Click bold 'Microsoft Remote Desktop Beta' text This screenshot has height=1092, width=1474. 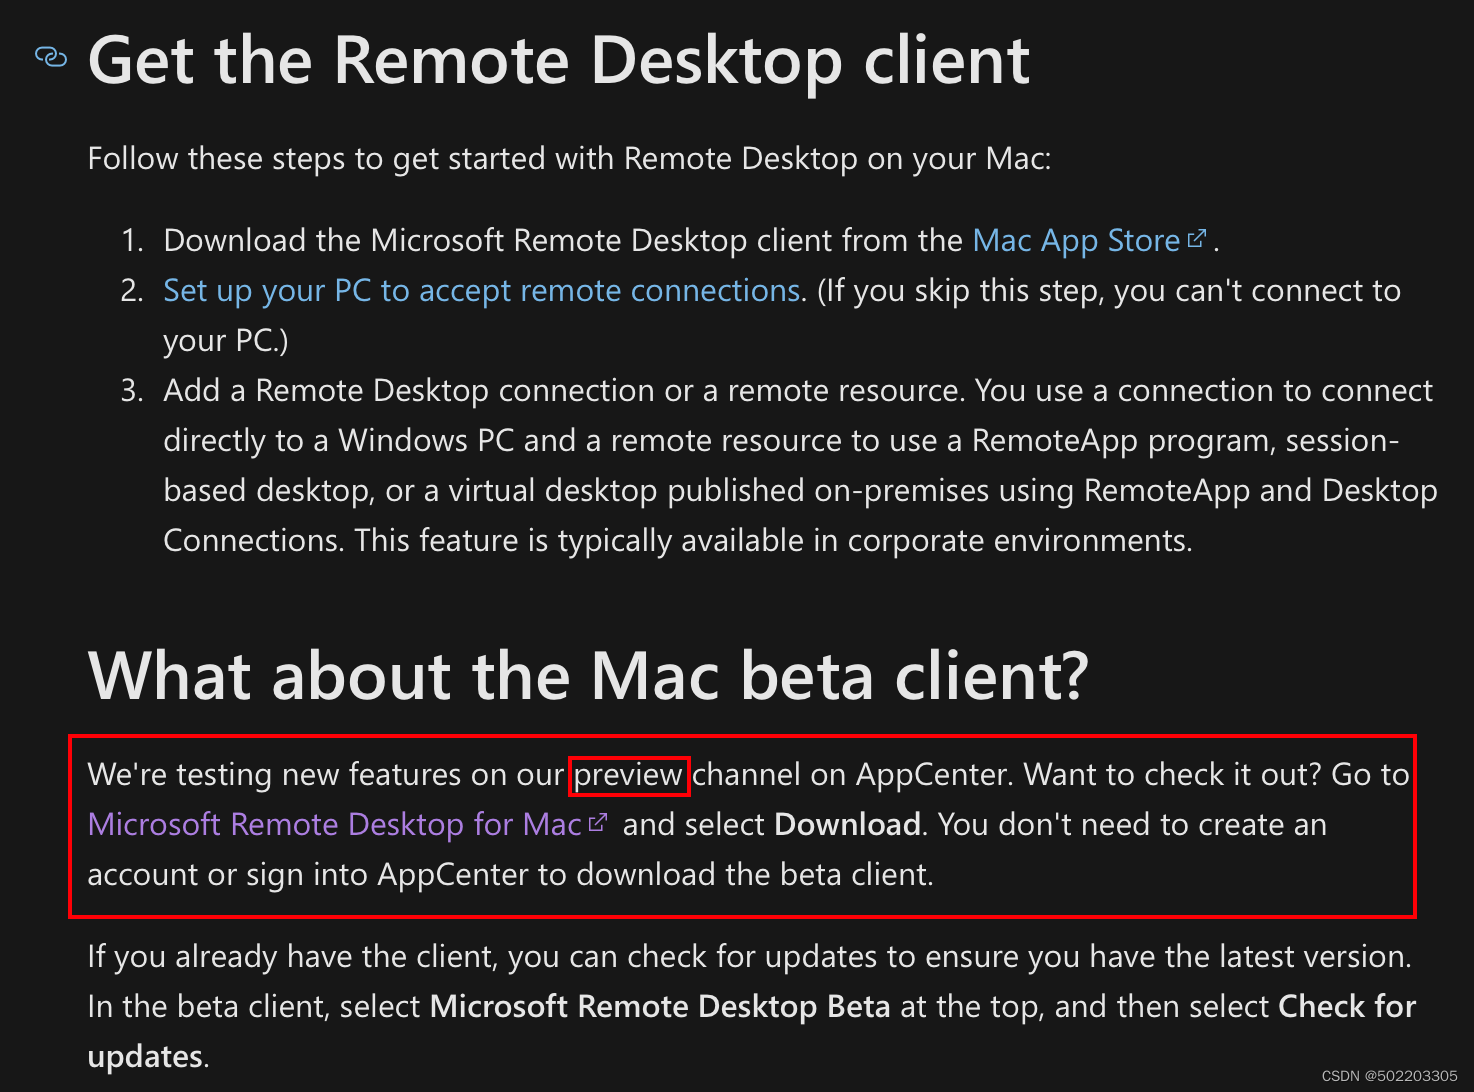[660, 1007]
